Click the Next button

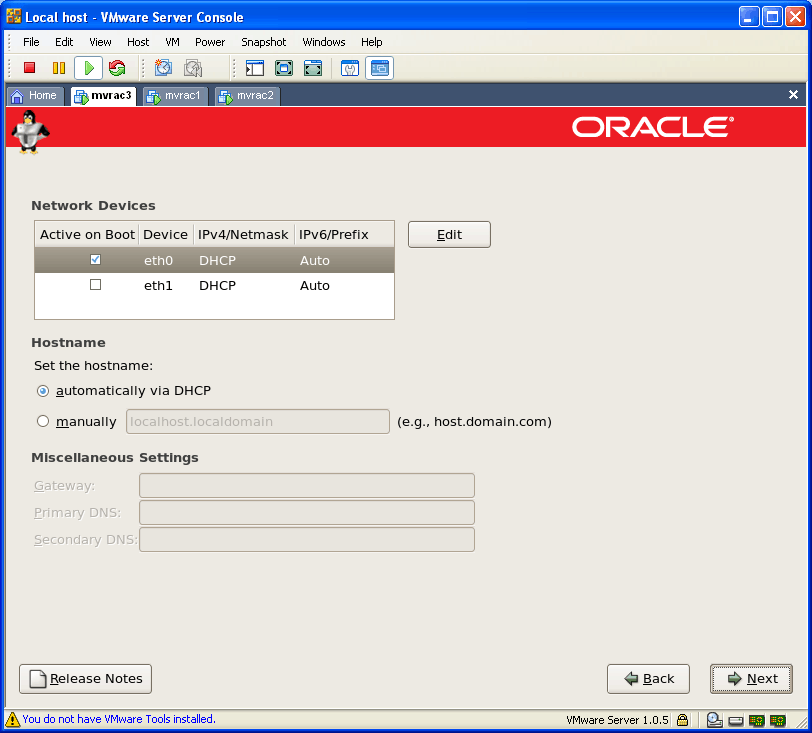751,678
